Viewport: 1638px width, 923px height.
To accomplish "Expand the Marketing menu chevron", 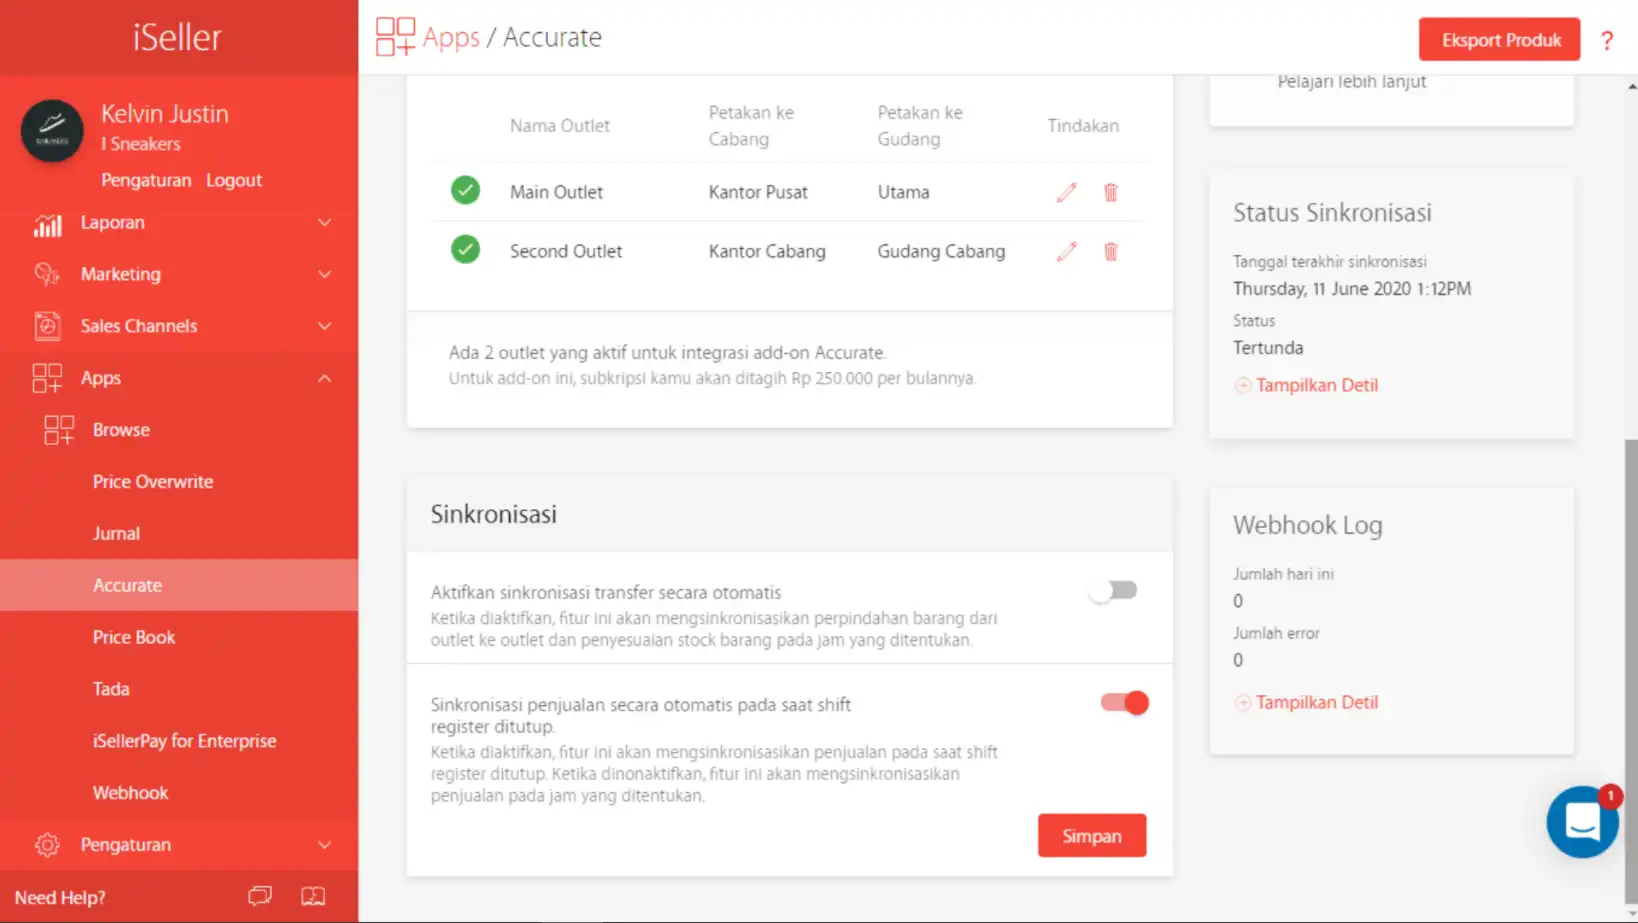I will coord(324,274).
